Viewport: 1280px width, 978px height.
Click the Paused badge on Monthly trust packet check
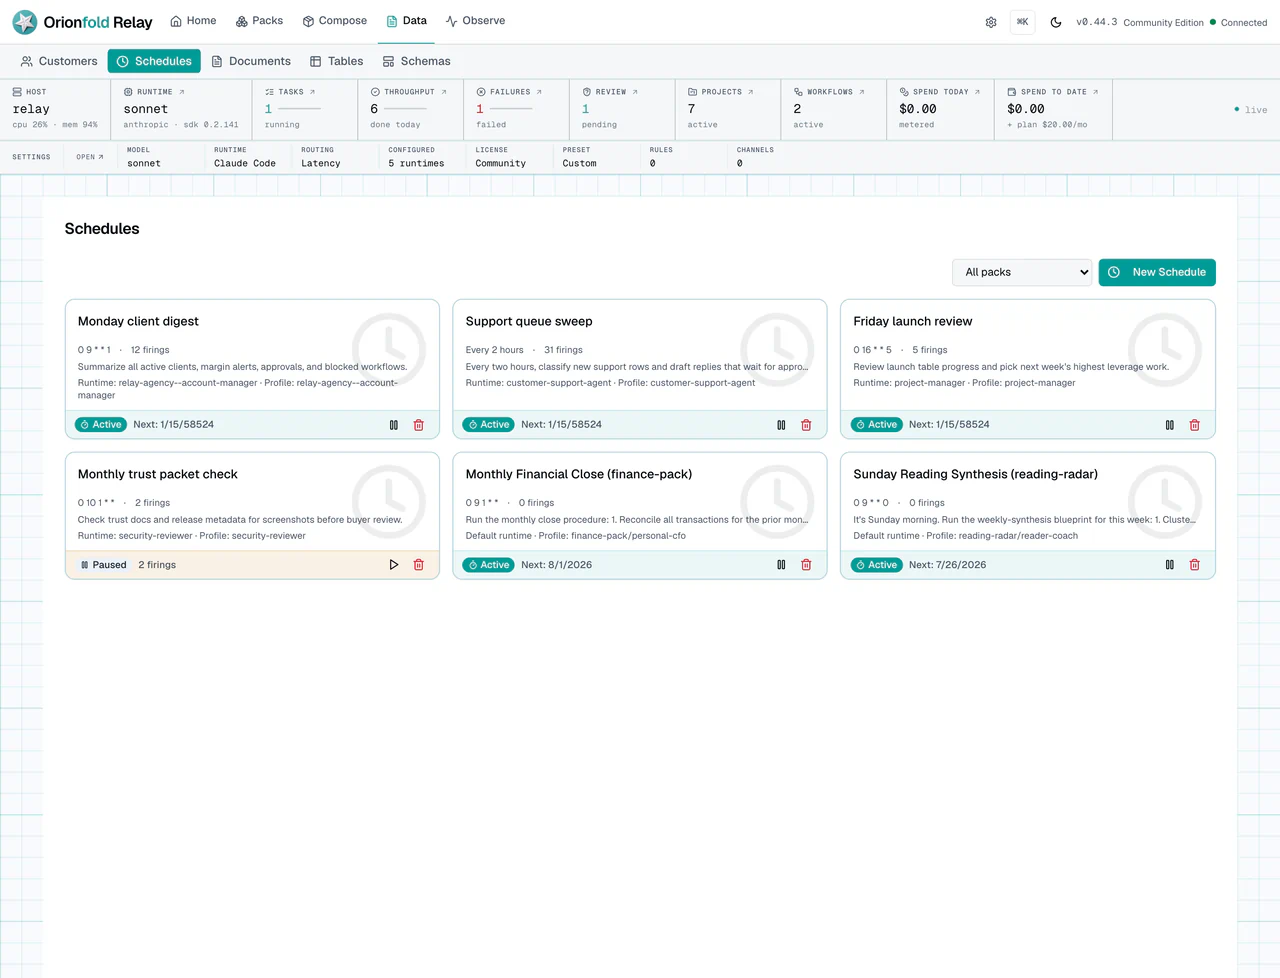point(103,565)
